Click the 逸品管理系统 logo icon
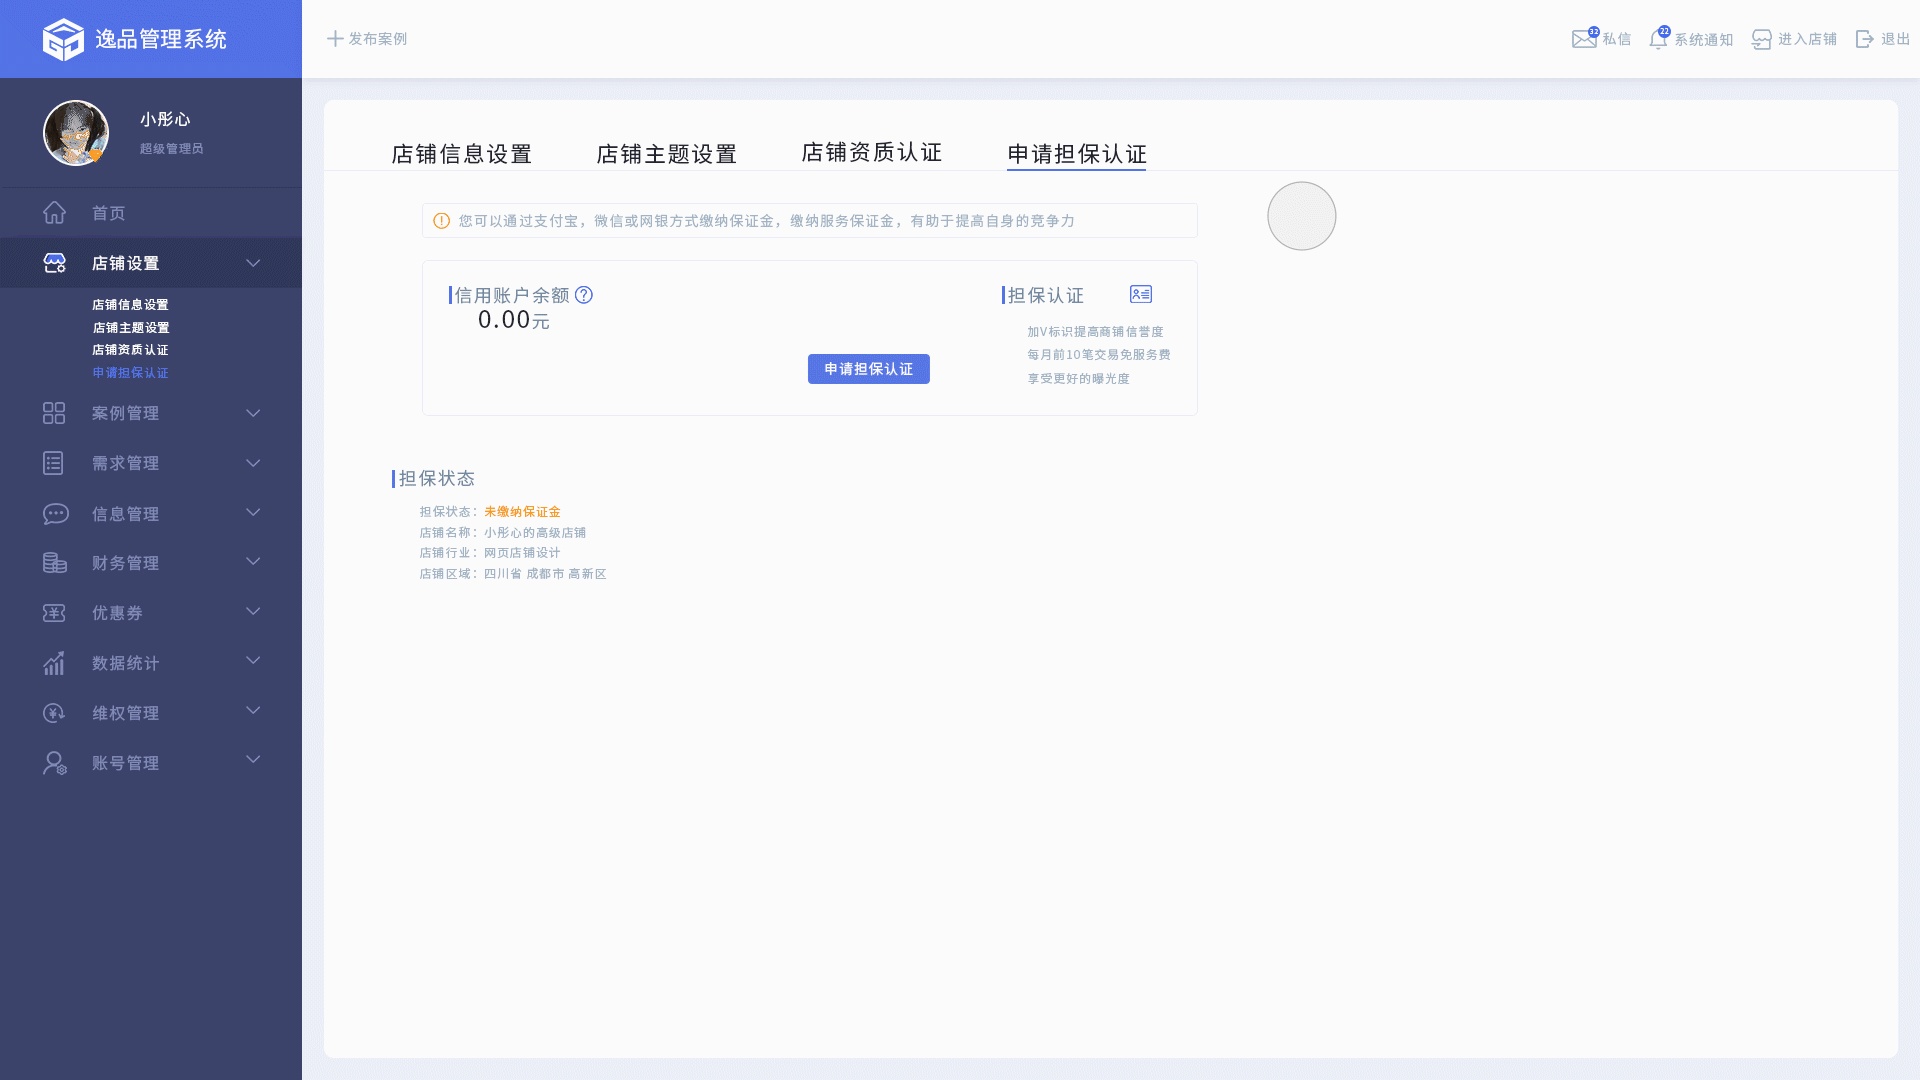This screenshot has height=1080, width=1920. click(x=63, y=39)
